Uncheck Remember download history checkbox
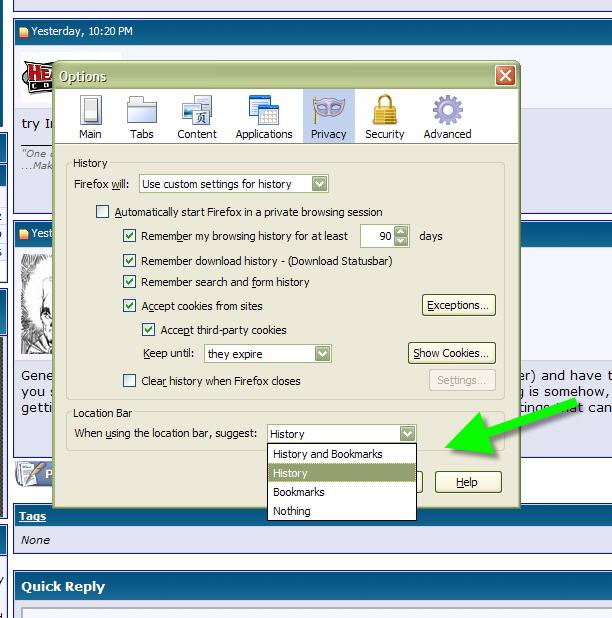The image size is (612, 618). [129, 261]
